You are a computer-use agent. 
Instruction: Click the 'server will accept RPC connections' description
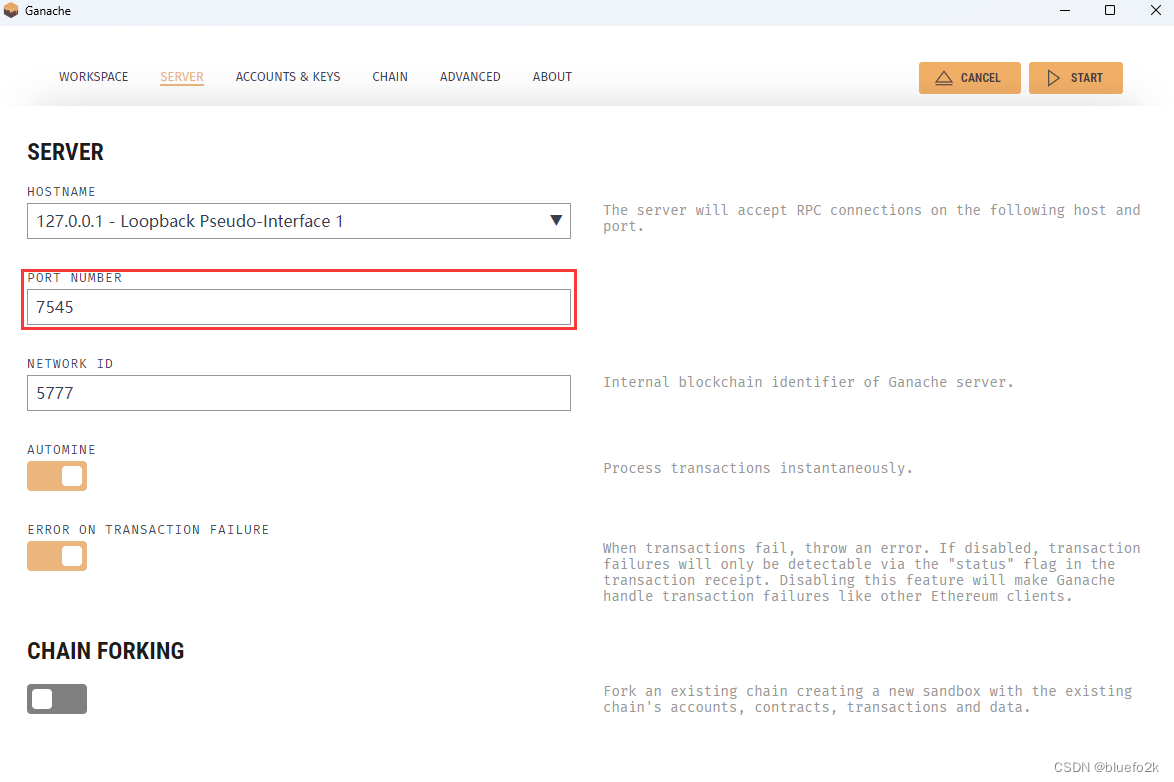pos(872,218)
